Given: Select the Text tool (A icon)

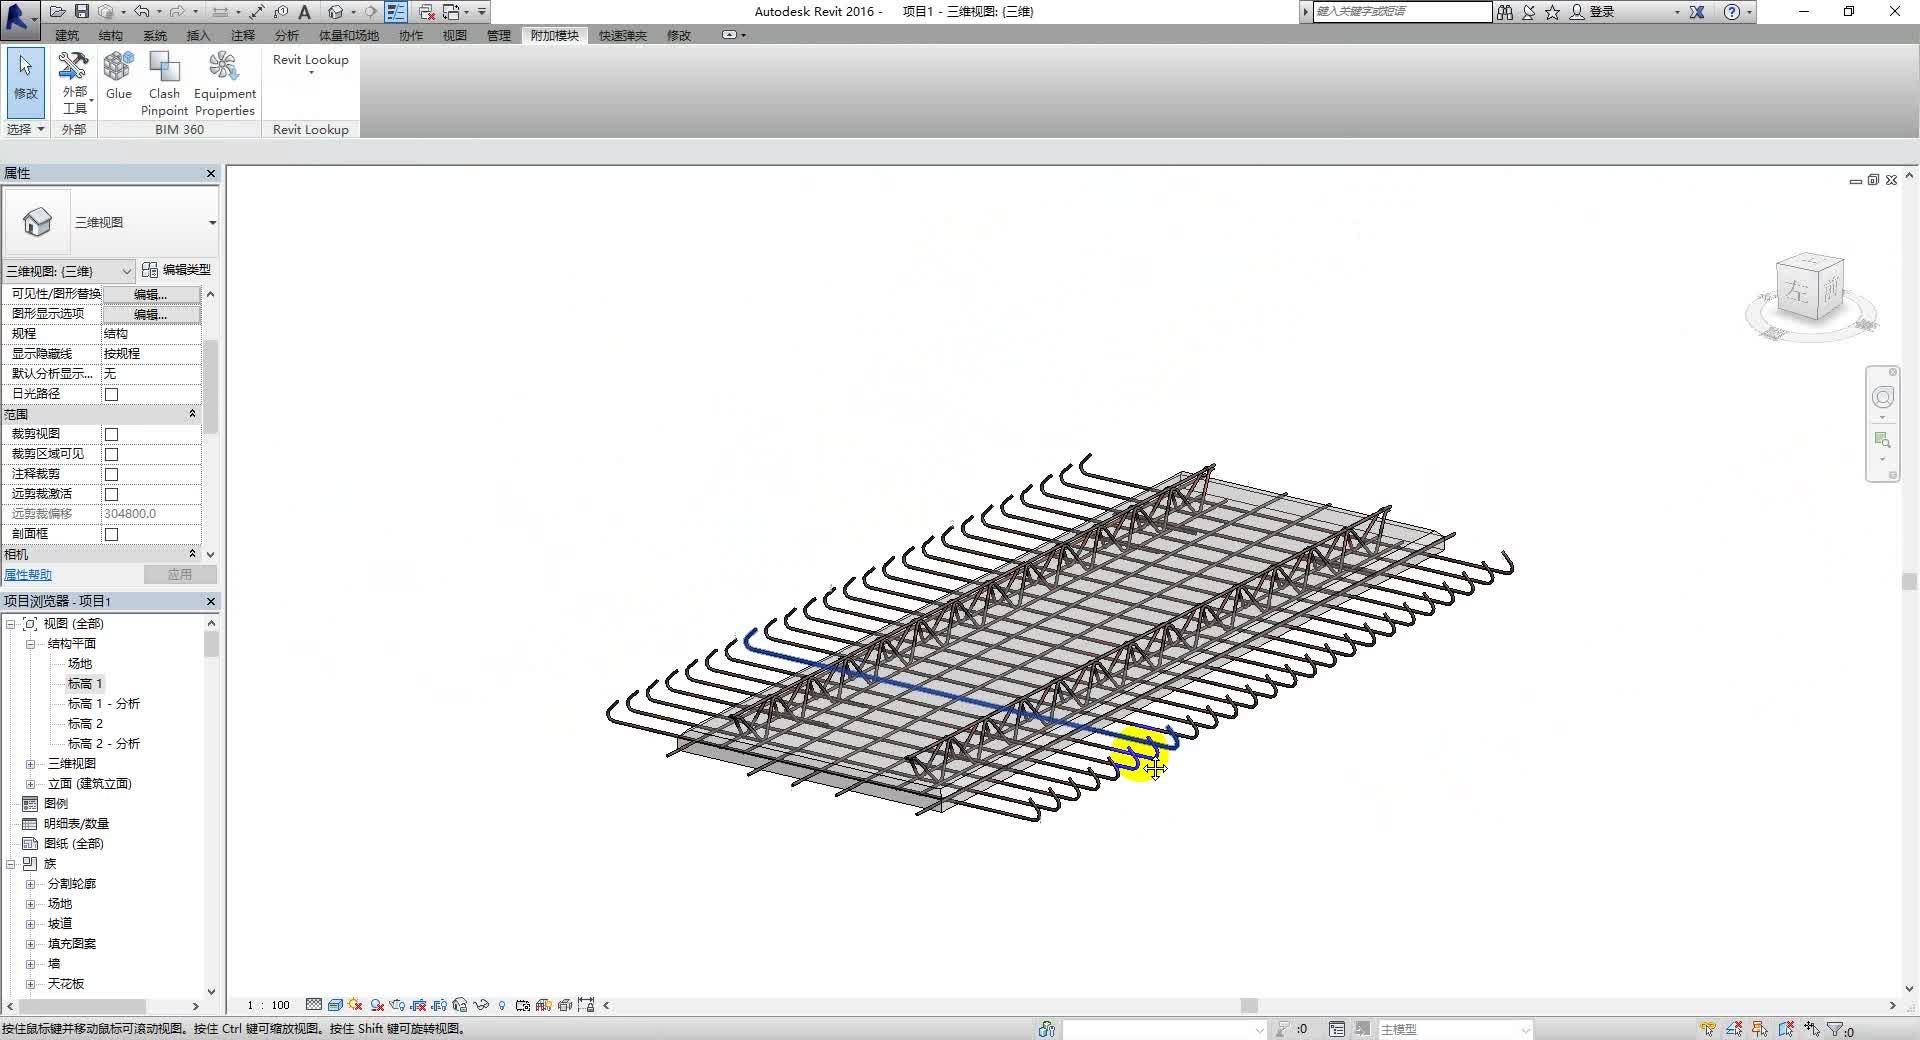Looking at the screenshot, I should tap(305, 12).
